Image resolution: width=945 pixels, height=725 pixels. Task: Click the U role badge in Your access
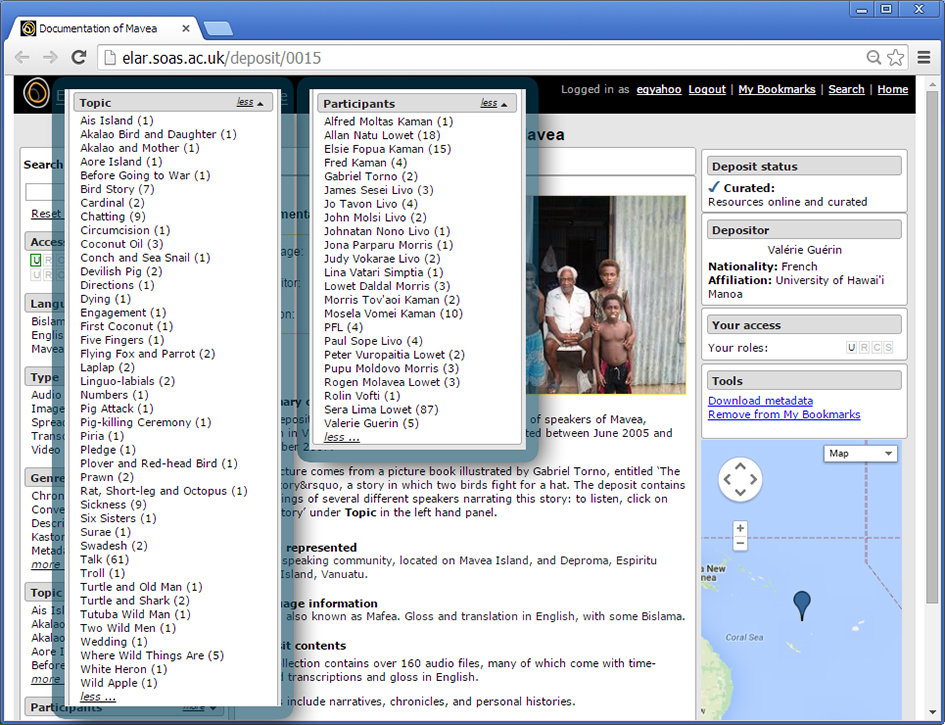coord(851,348)
